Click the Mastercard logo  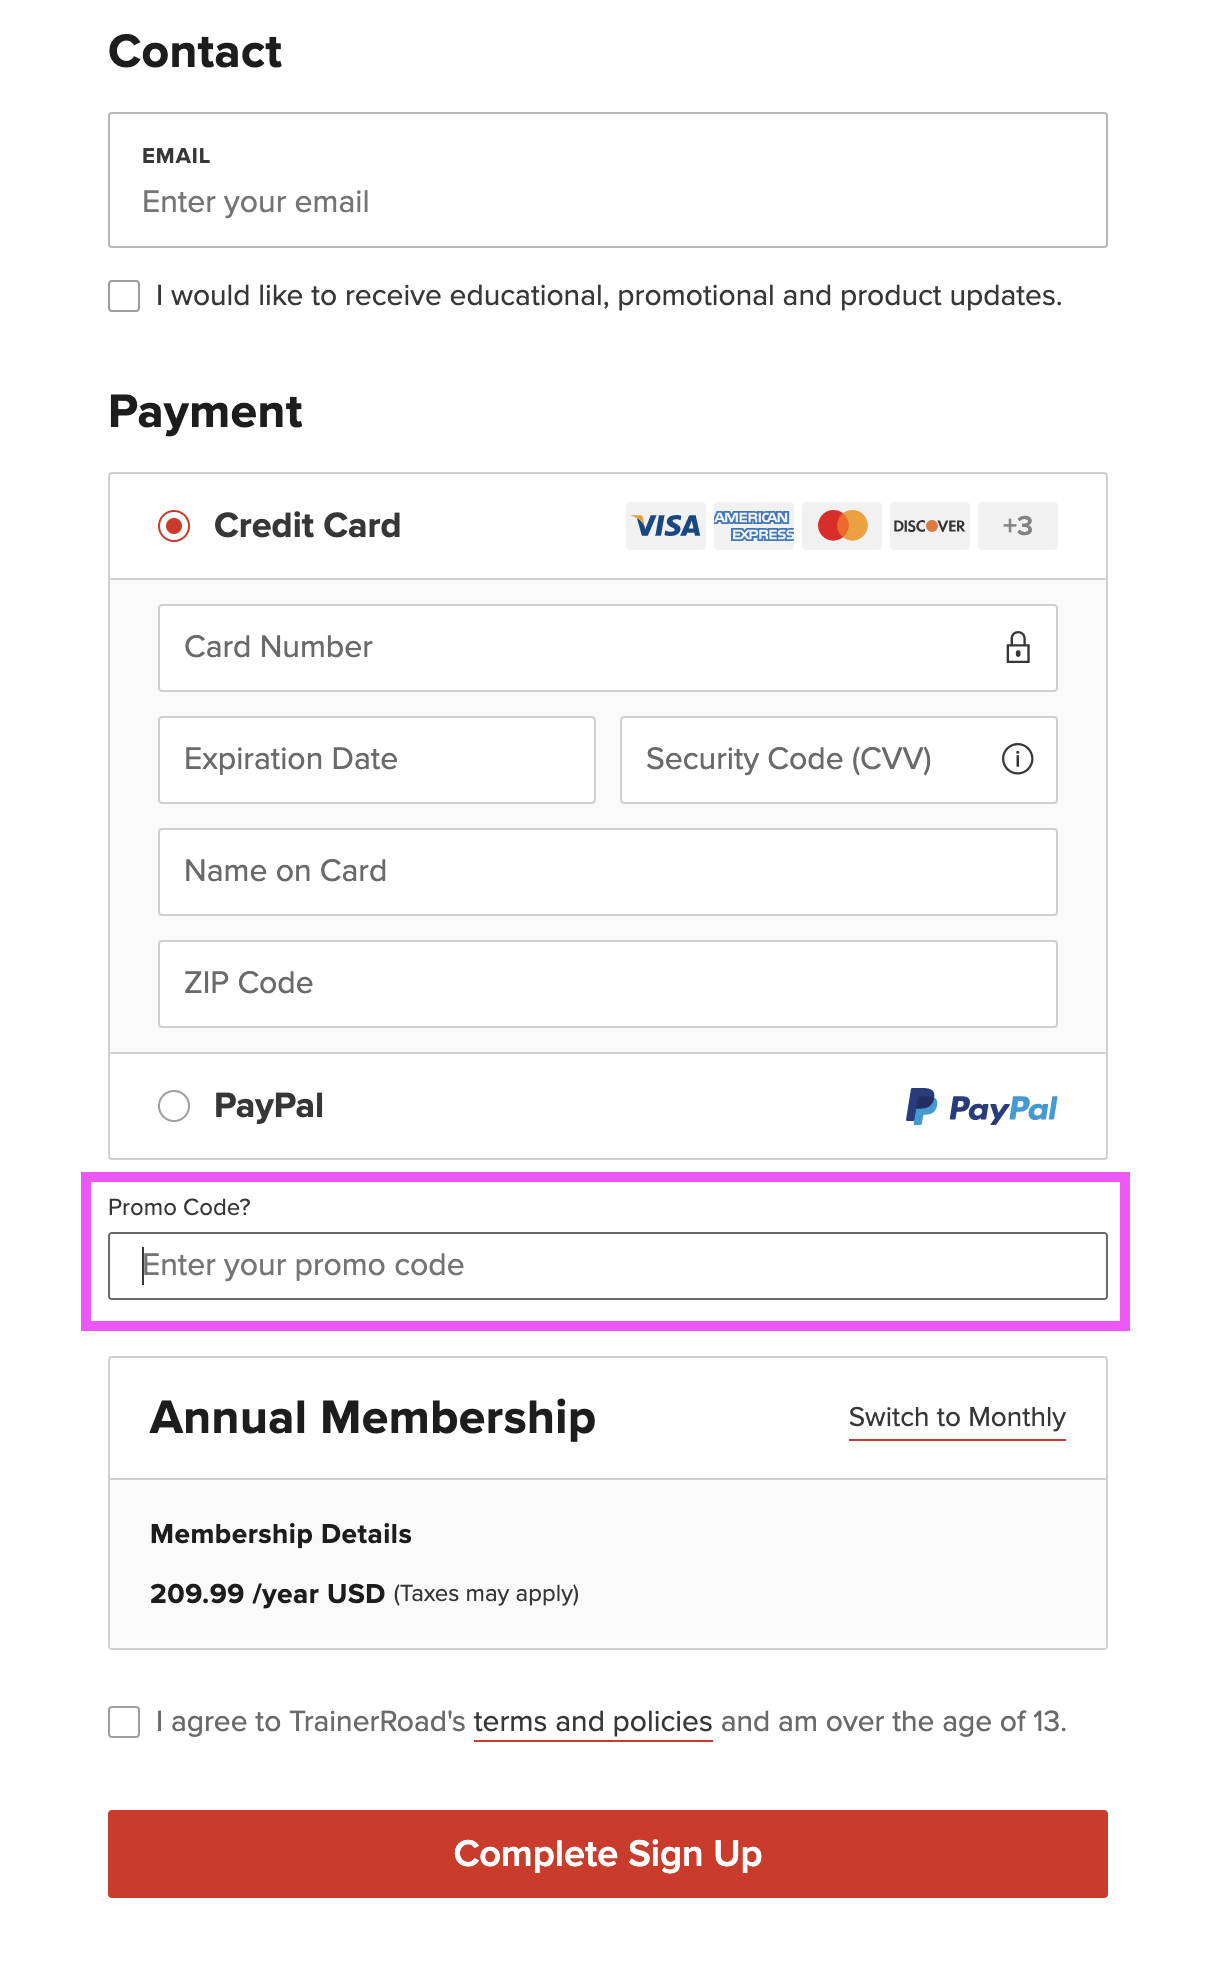click(842, 526)
